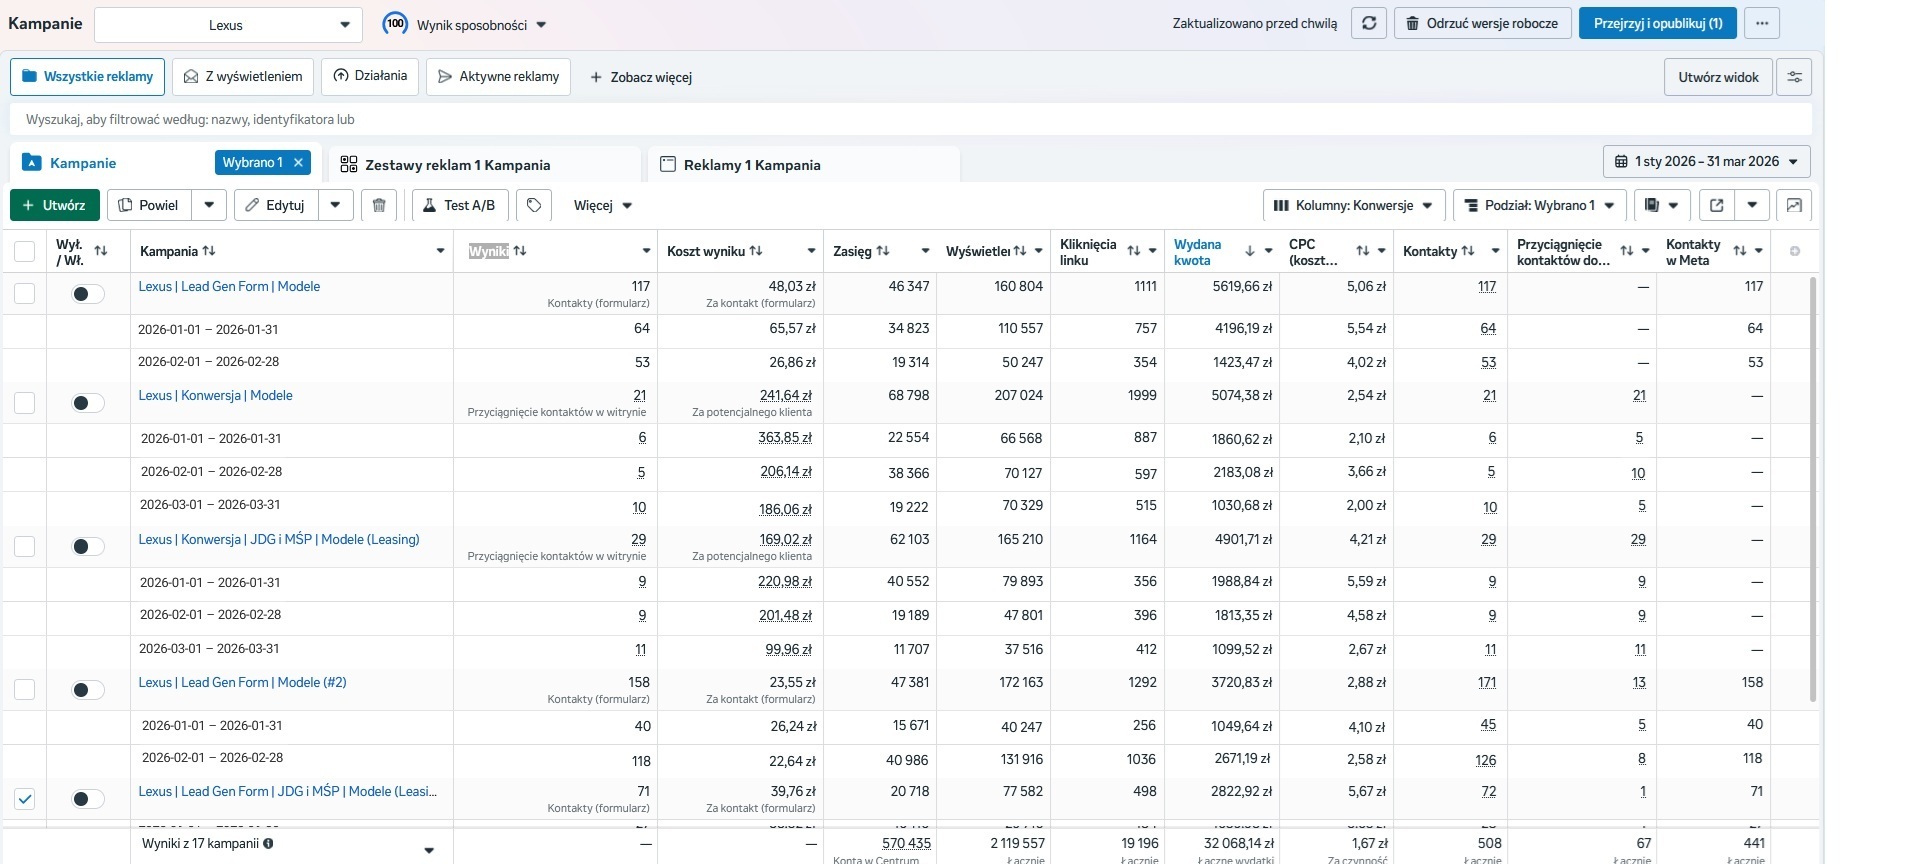Expand the 'Wyniki z 17 kampanii' summary arrow
1911x864 pixels.
[x=429, y=850]
